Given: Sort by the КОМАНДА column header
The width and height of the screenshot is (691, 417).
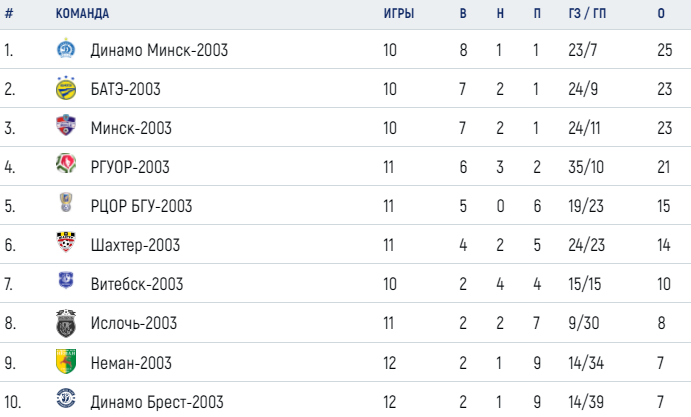Looking at the screenshot, I should (x=82, y=14).
